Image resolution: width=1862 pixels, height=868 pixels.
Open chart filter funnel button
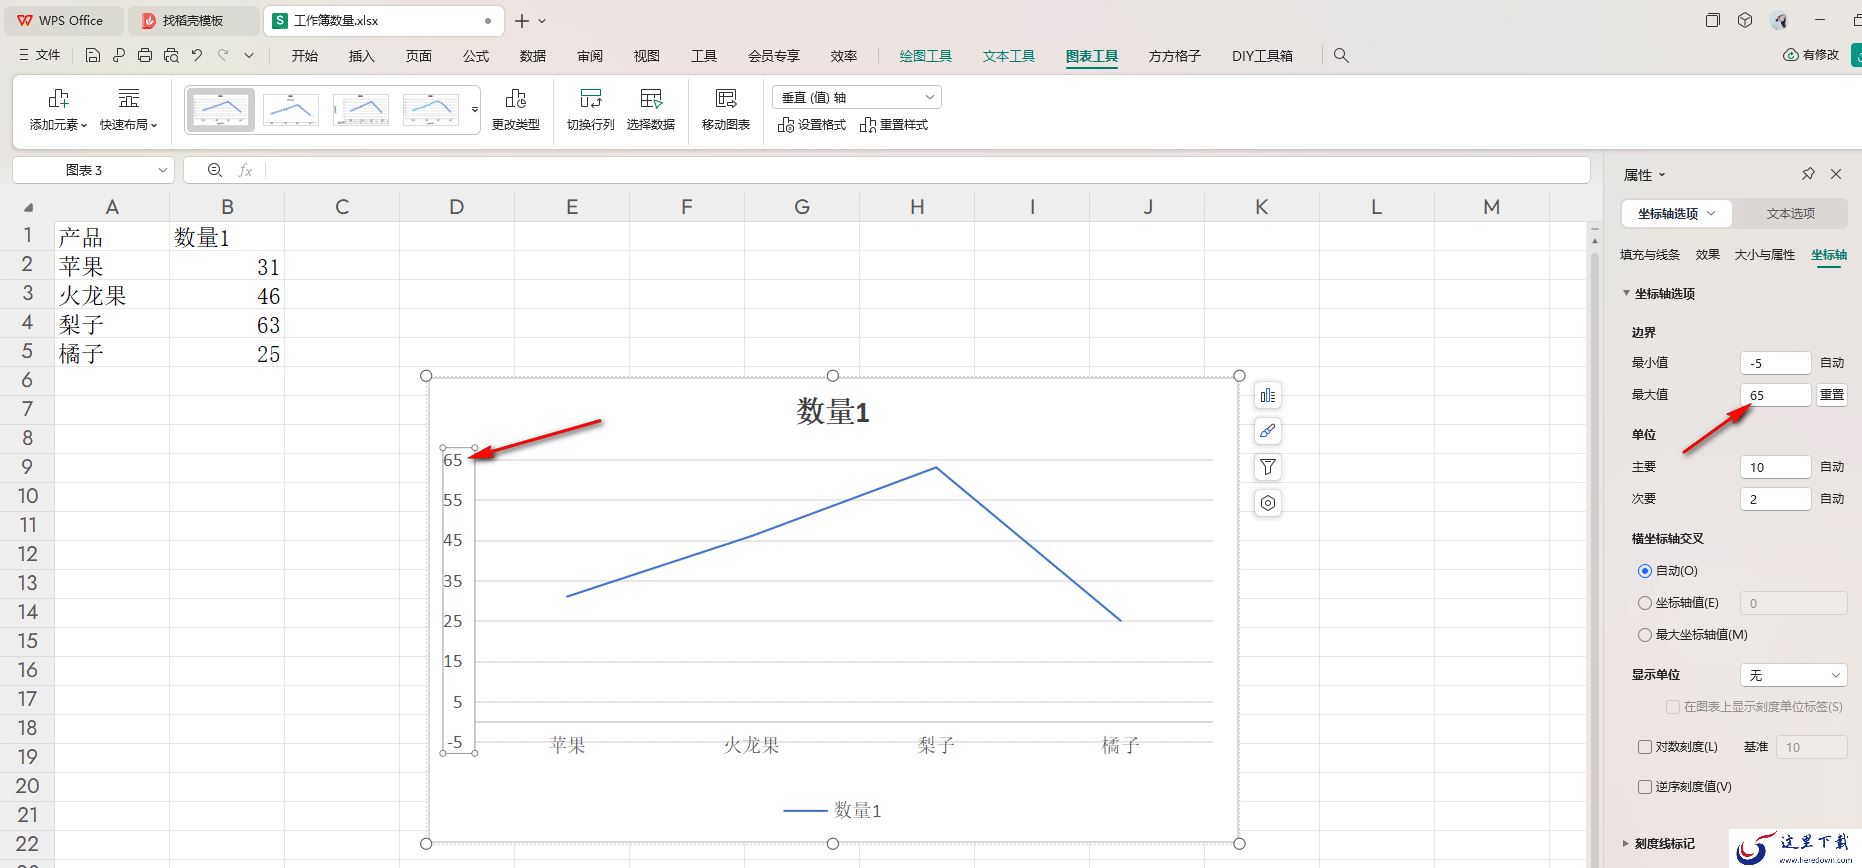pyautogui.click(x=1268, y=467)
